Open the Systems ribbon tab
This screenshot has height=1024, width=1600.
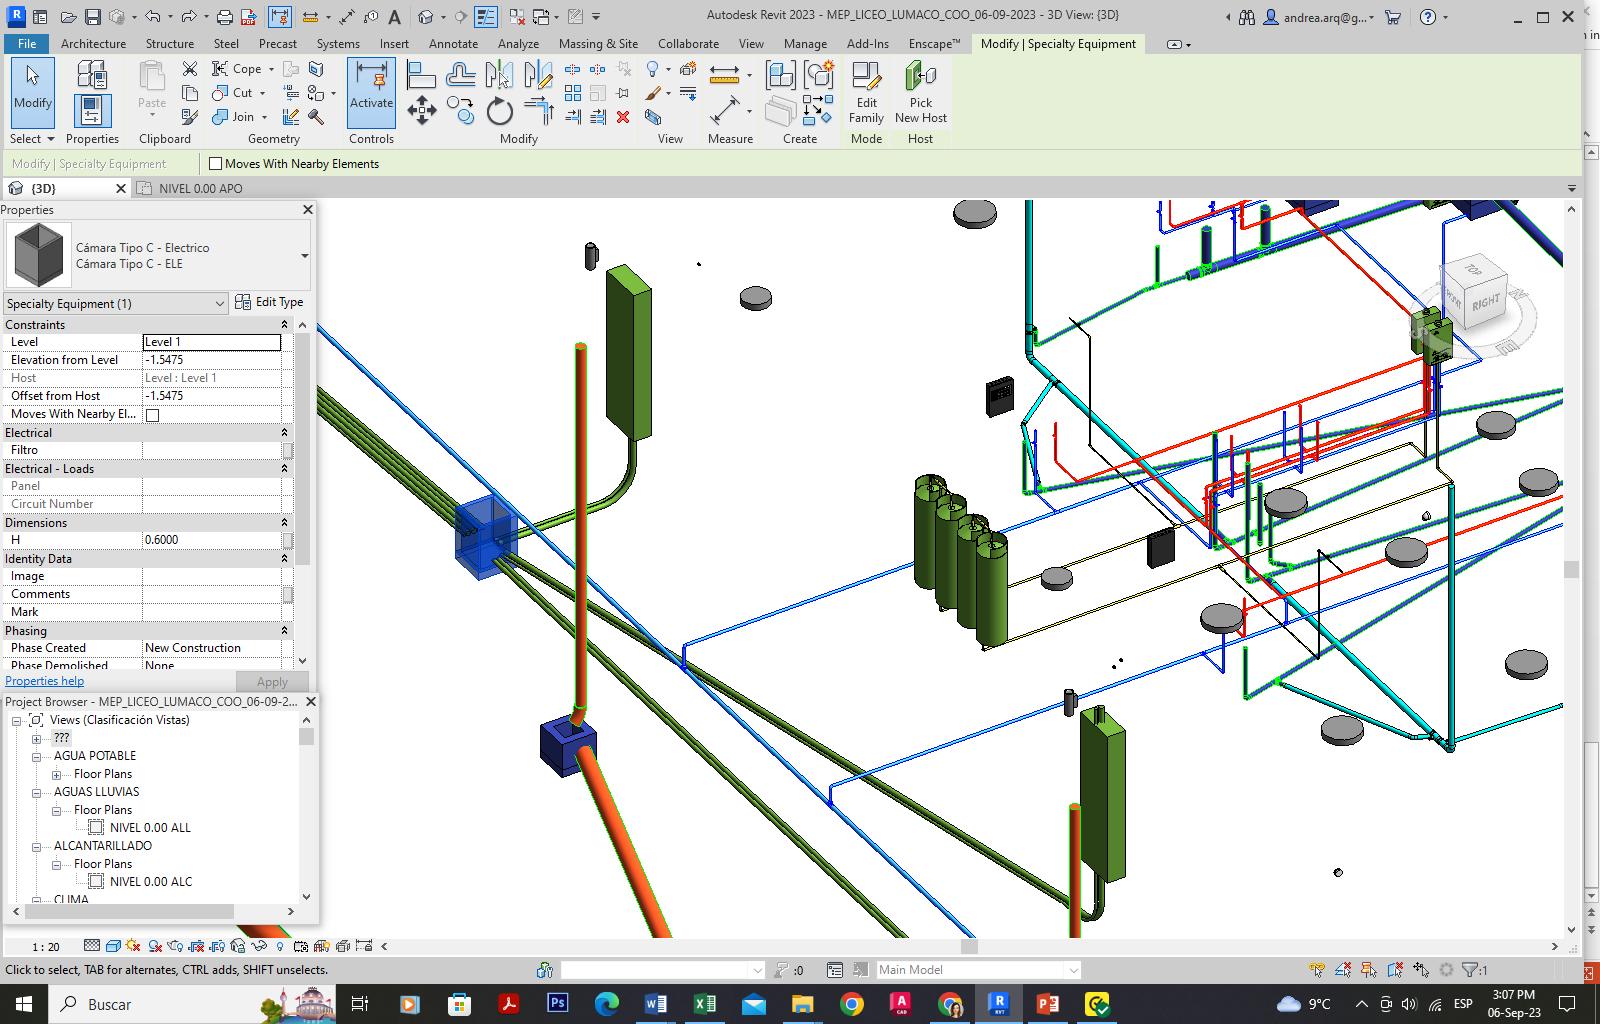click(337, 44)
